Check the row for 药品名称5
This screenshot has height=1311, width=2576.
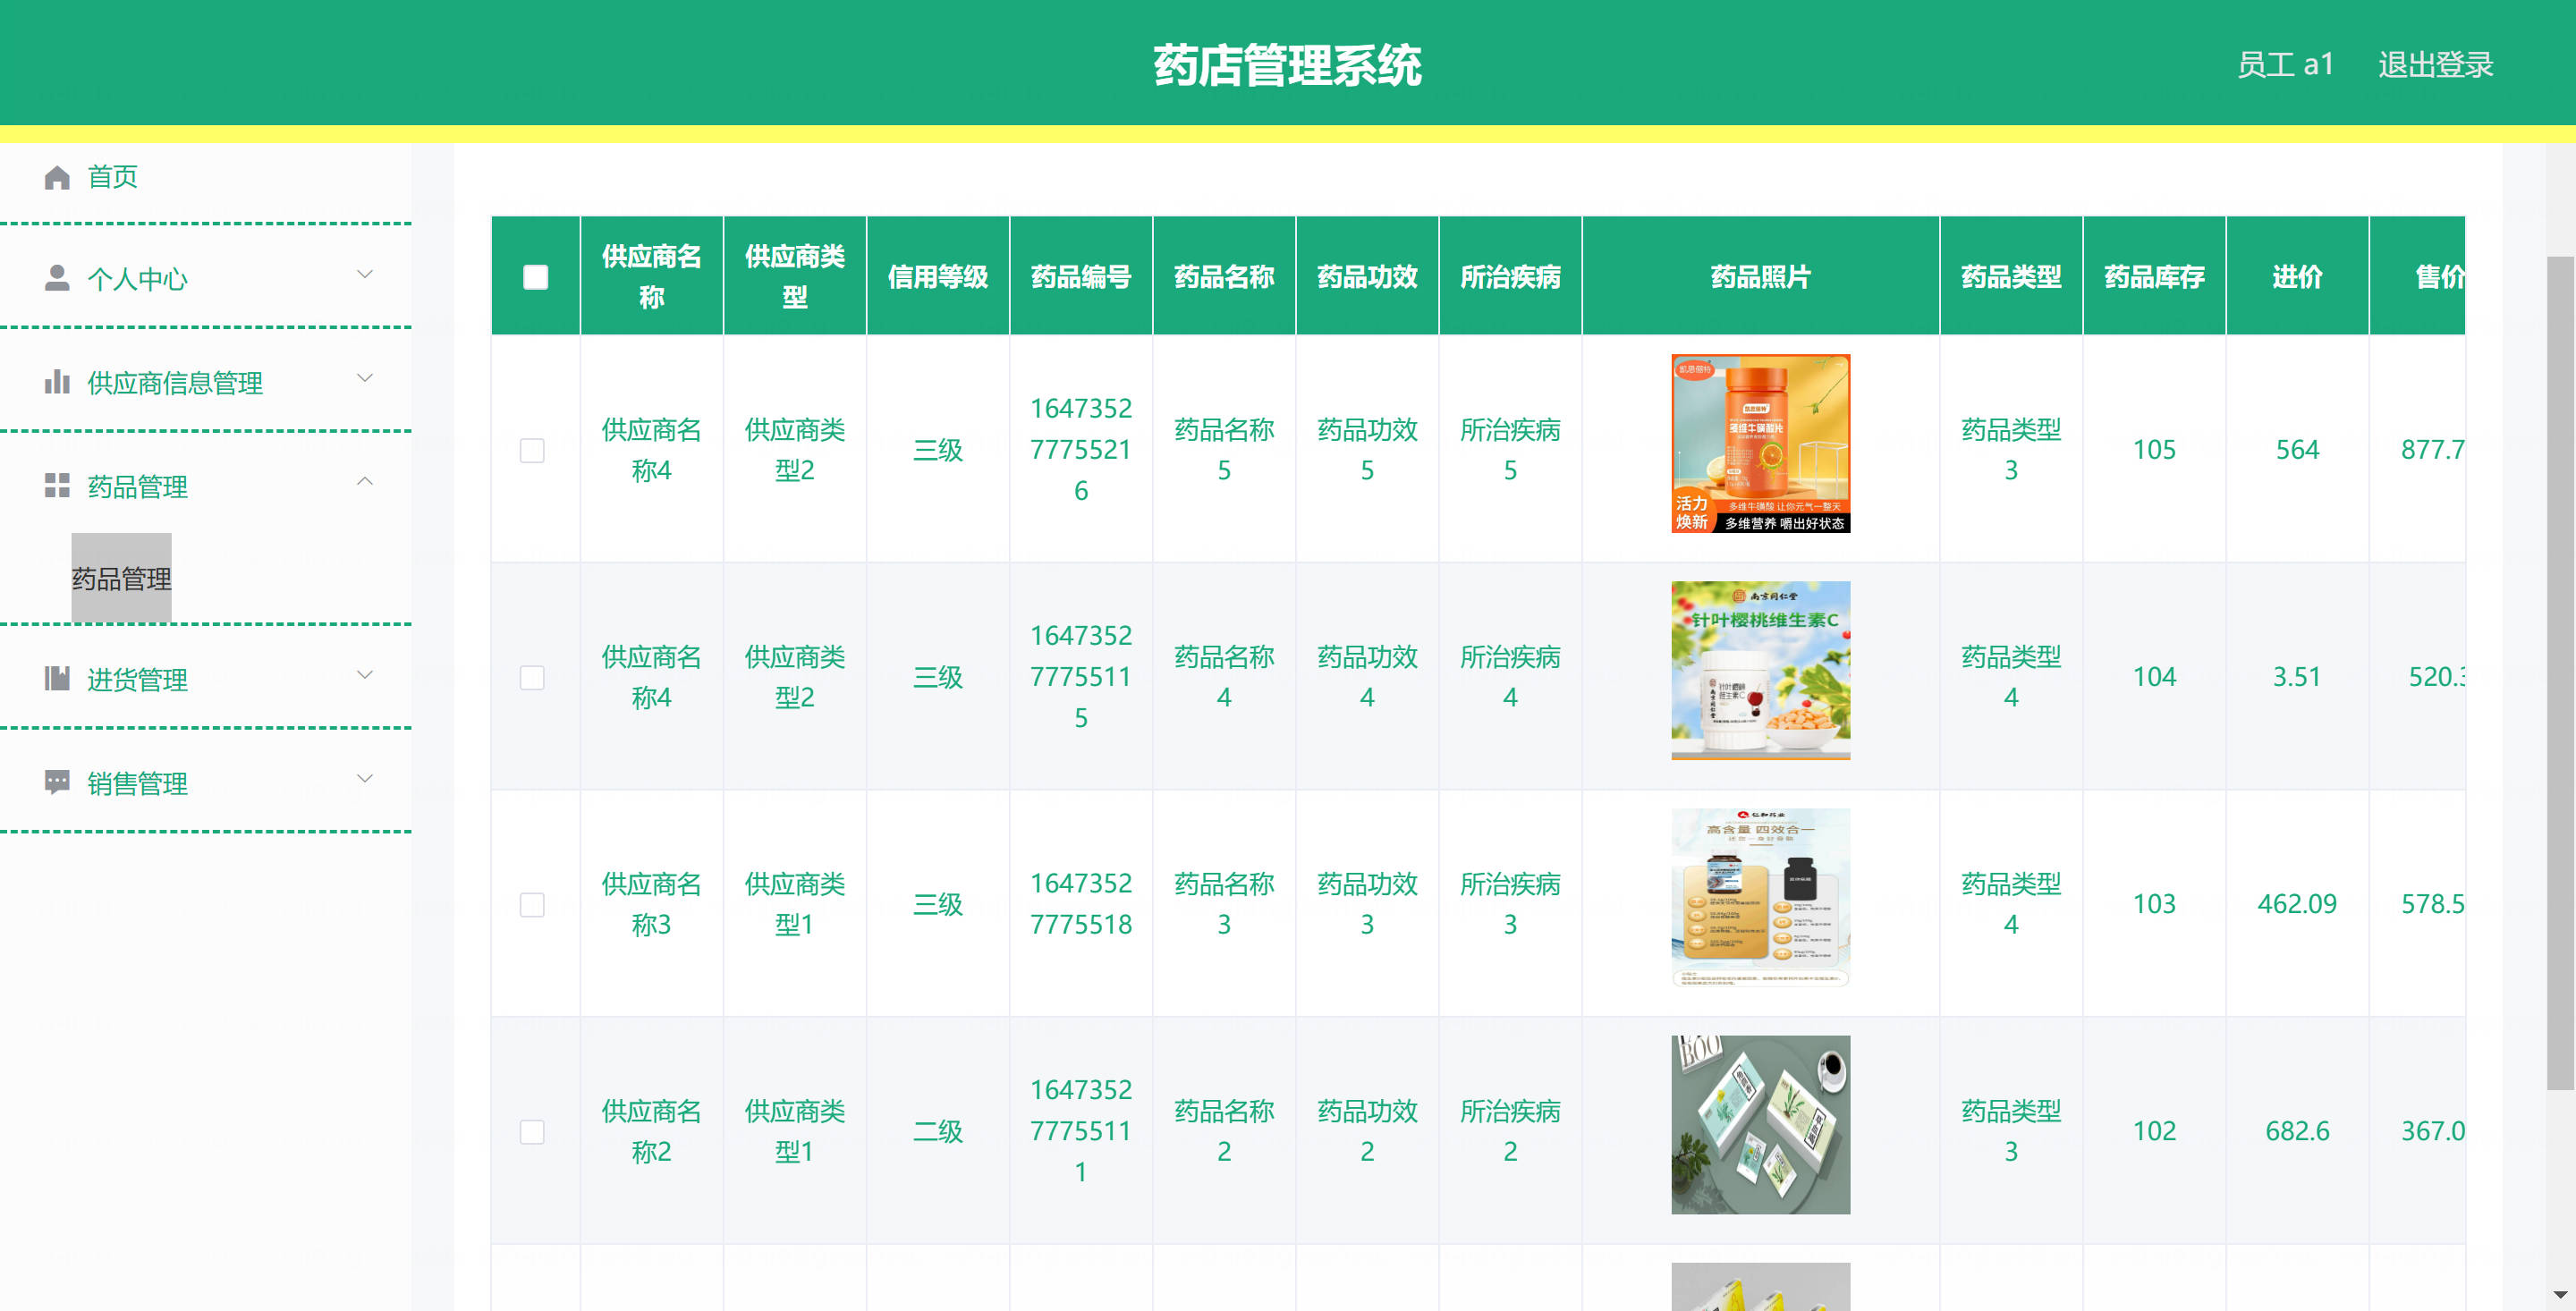532,451
